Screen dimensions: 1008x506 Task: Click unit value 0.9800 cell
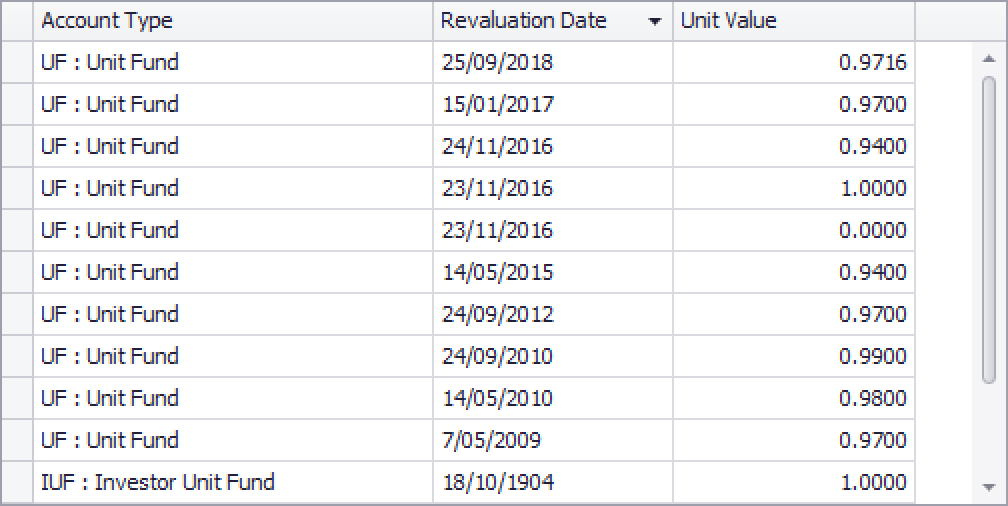click(794, 398)
